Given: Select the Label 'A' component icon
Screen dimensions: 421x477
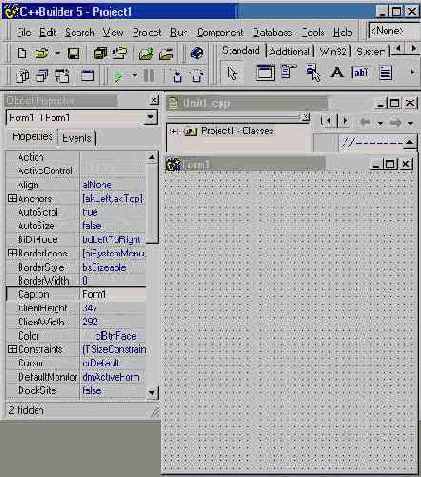Looking at the screenshot, I should 337,72.
